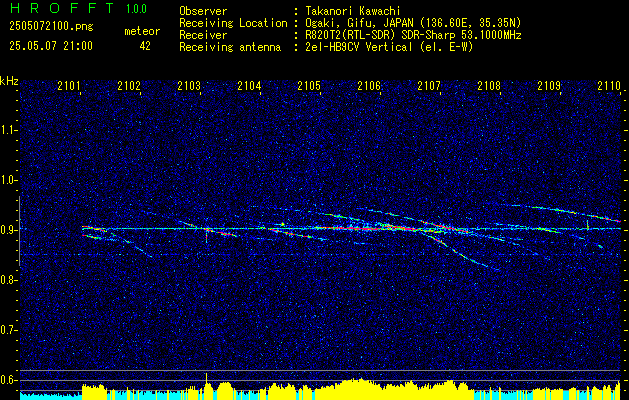Click the meteor label

tap(142, 31)
